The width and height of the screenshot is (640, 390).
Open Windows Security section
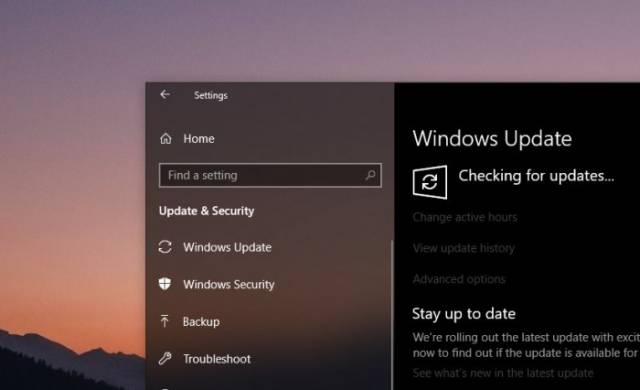coord(229,284)
